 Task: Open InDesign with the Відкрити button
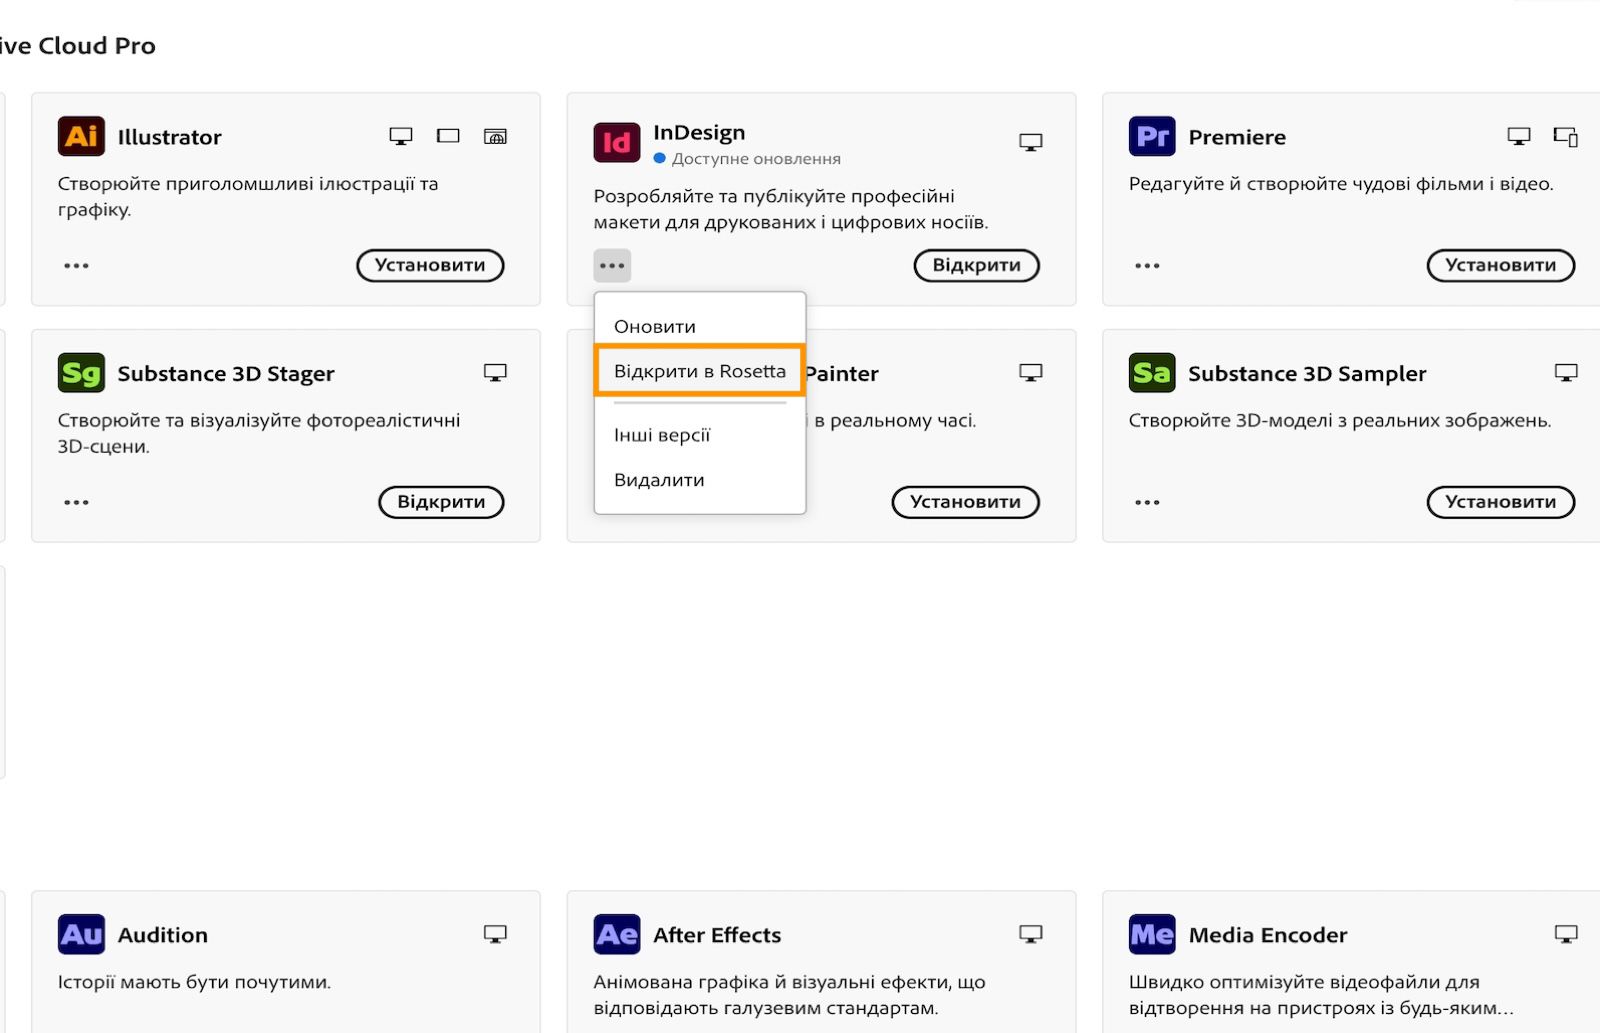pyautogui.click(x=977, y=265)
